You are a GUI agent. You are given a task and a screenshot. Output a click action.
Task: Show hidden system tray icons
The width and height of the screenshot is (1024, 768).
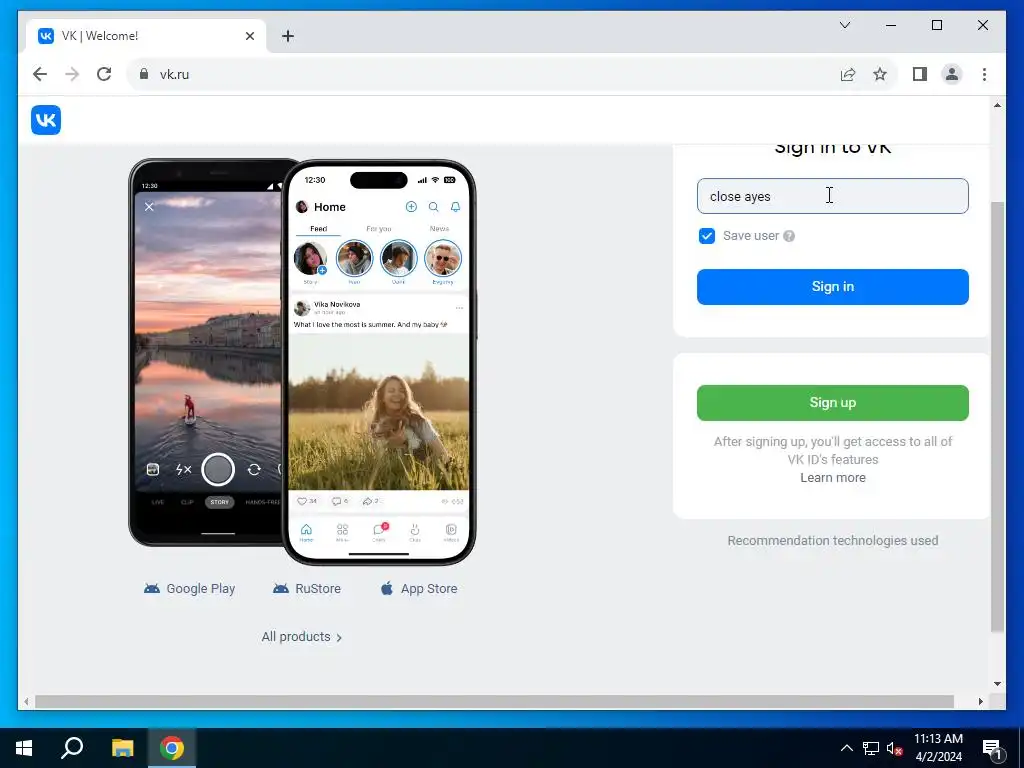click(x=846, y=748)
